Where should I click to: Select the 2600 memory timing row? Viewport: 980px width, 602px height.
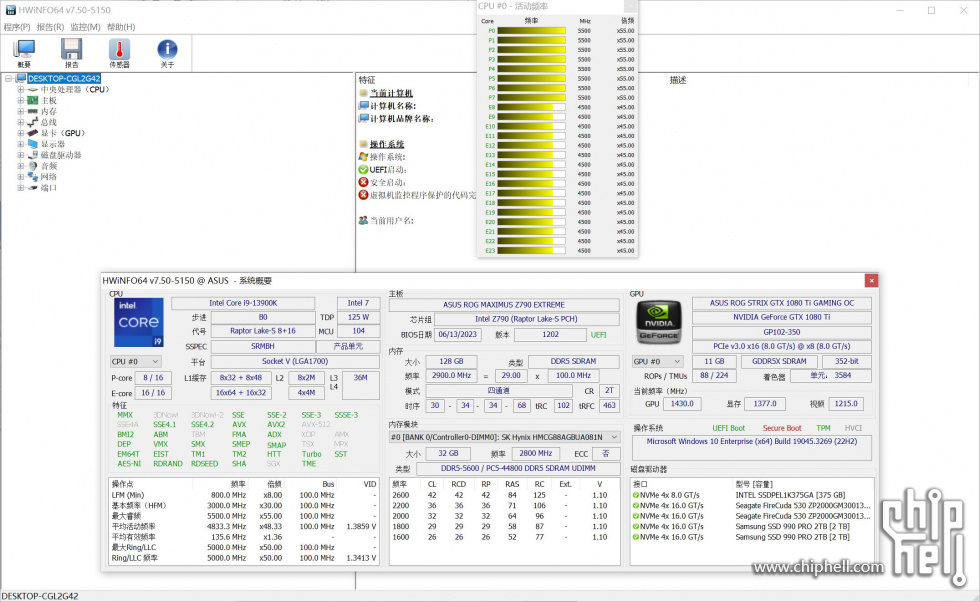pyautogui.click(x=504, y=495)
